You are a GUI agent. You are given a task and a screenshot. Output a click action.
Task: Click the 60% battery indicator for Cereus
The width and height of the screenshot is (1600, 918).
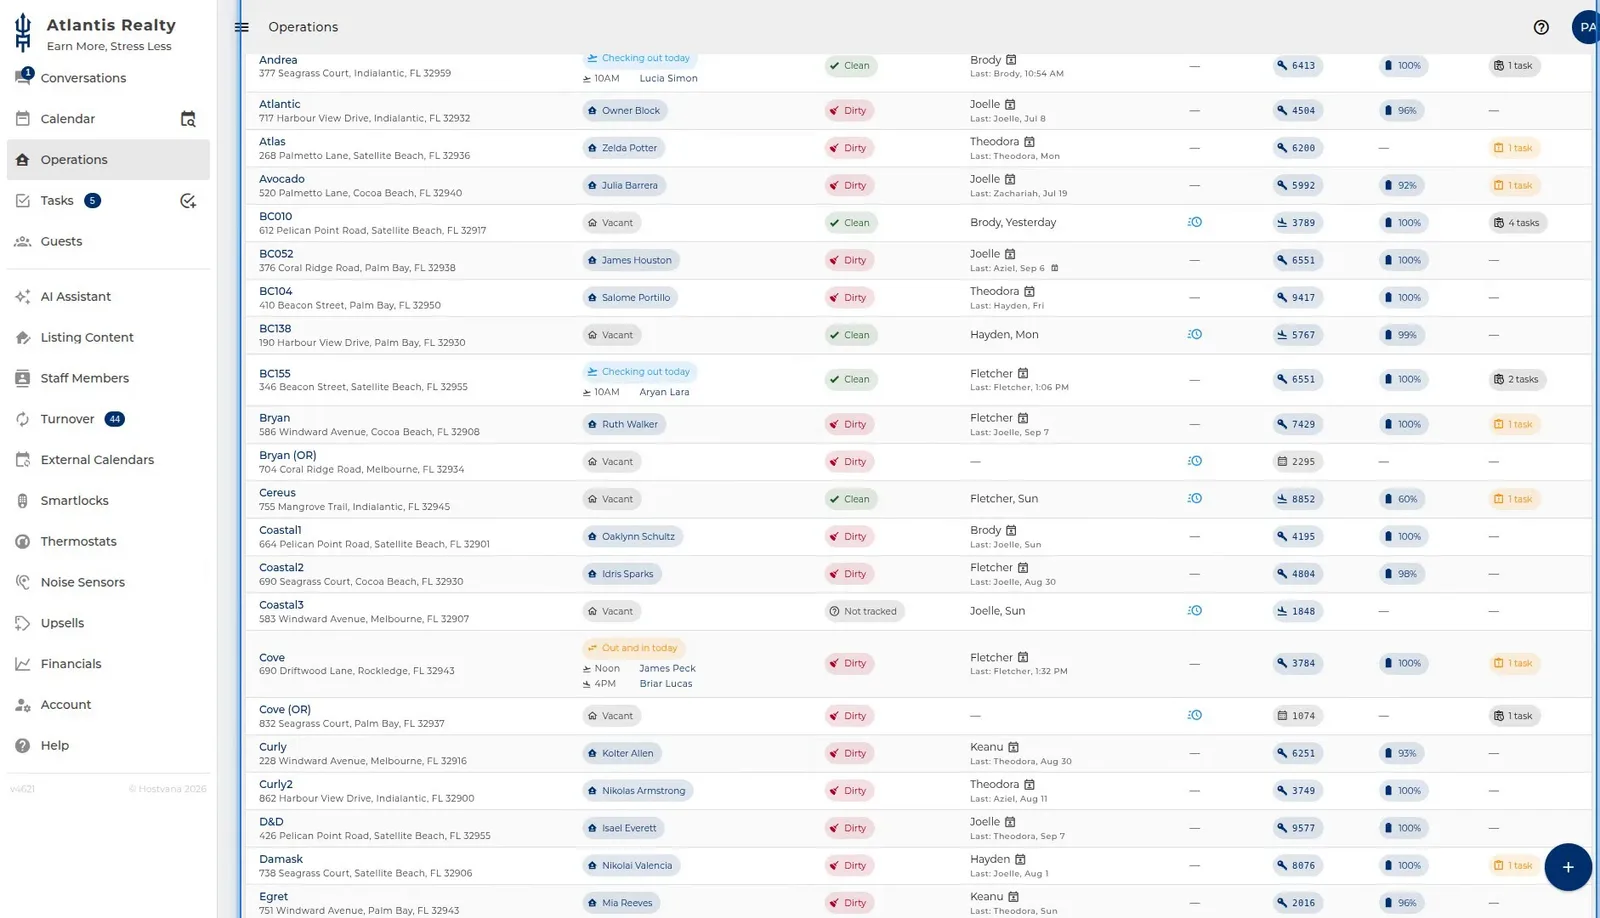(1402, 499)
